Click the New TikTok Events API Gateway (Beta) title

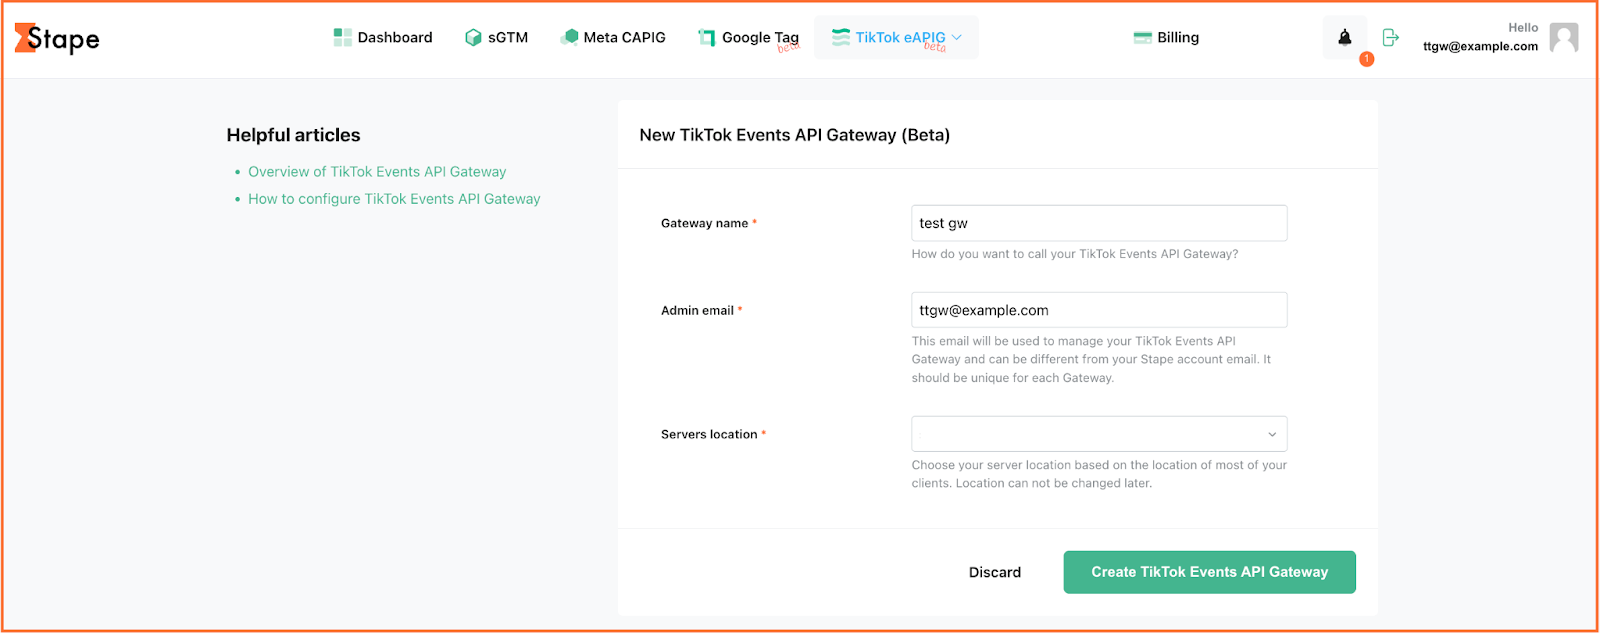click(794, 135)
